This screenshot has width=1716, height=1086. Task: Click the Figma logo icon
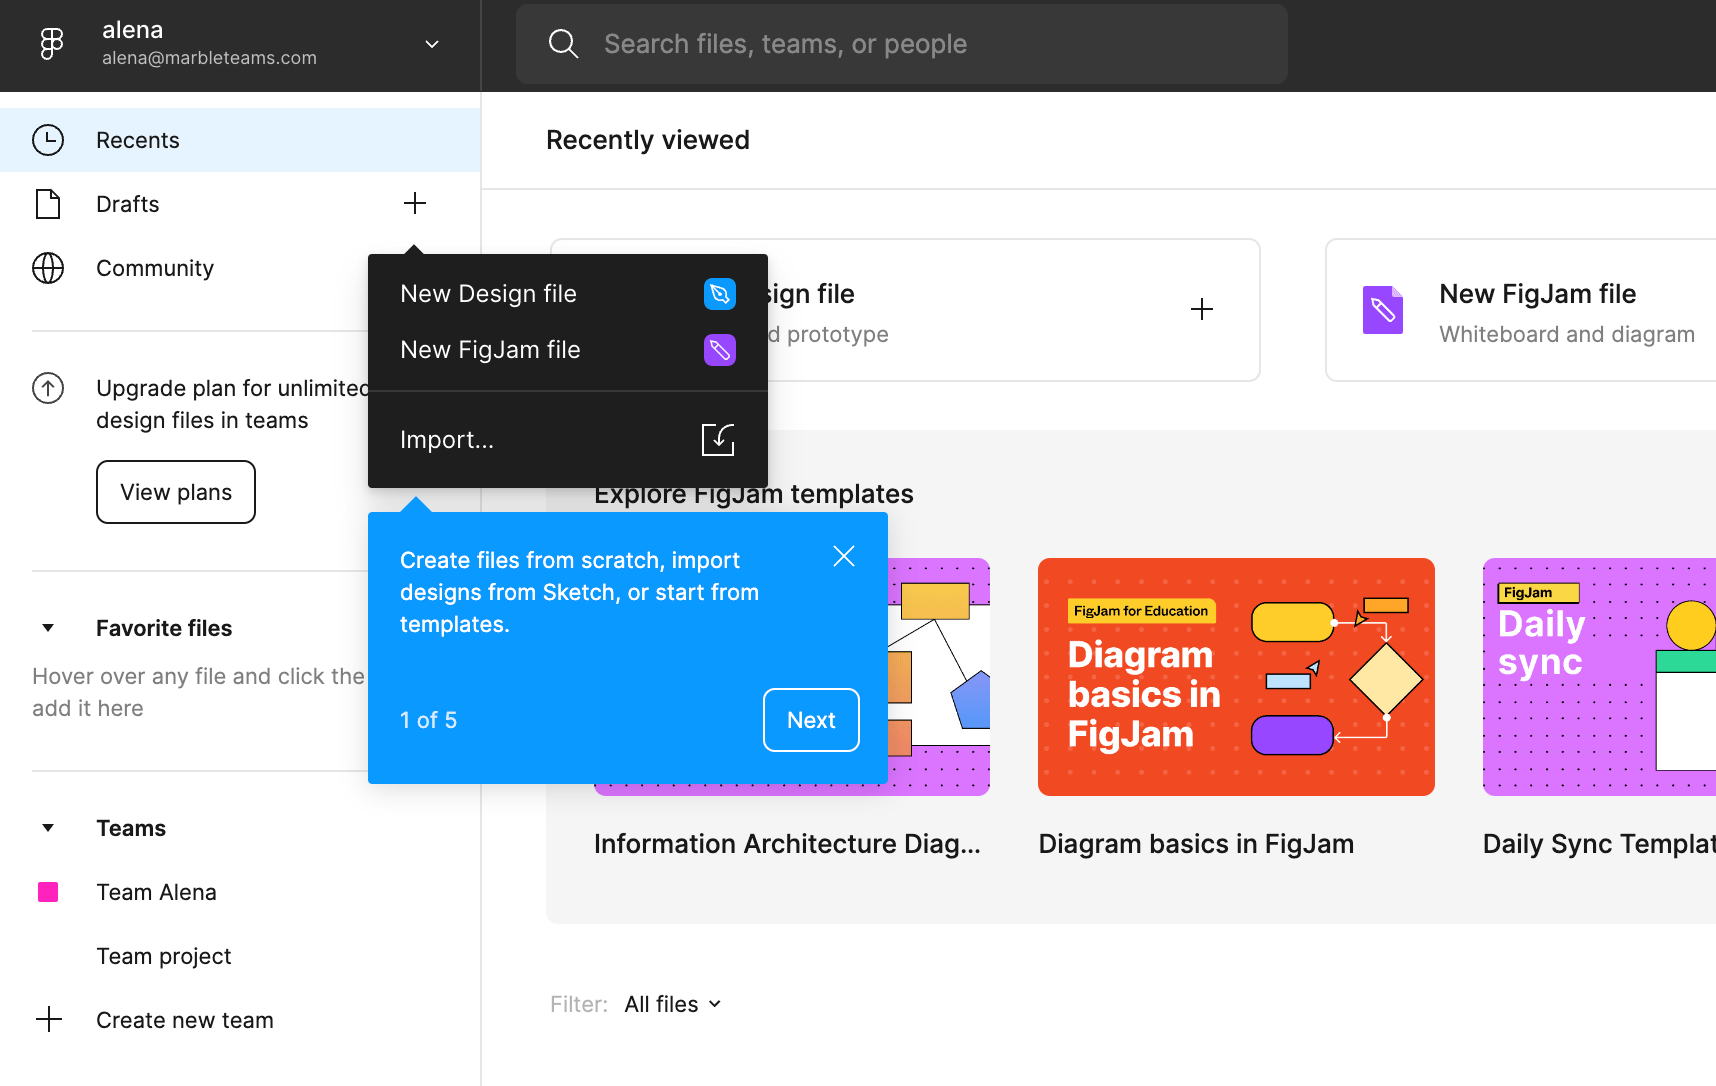click(51, 44)
